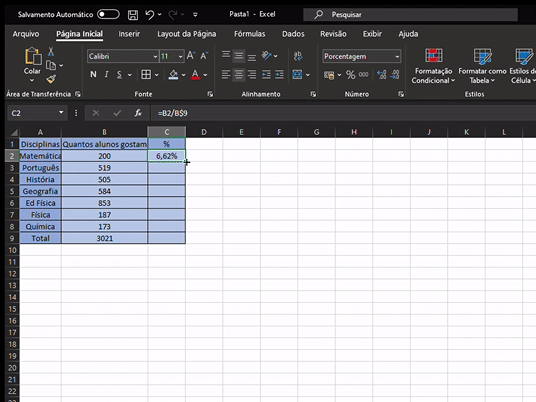Click the cancel X formula icon
This screenshot has height=402, width=536.
click(96, 113)
